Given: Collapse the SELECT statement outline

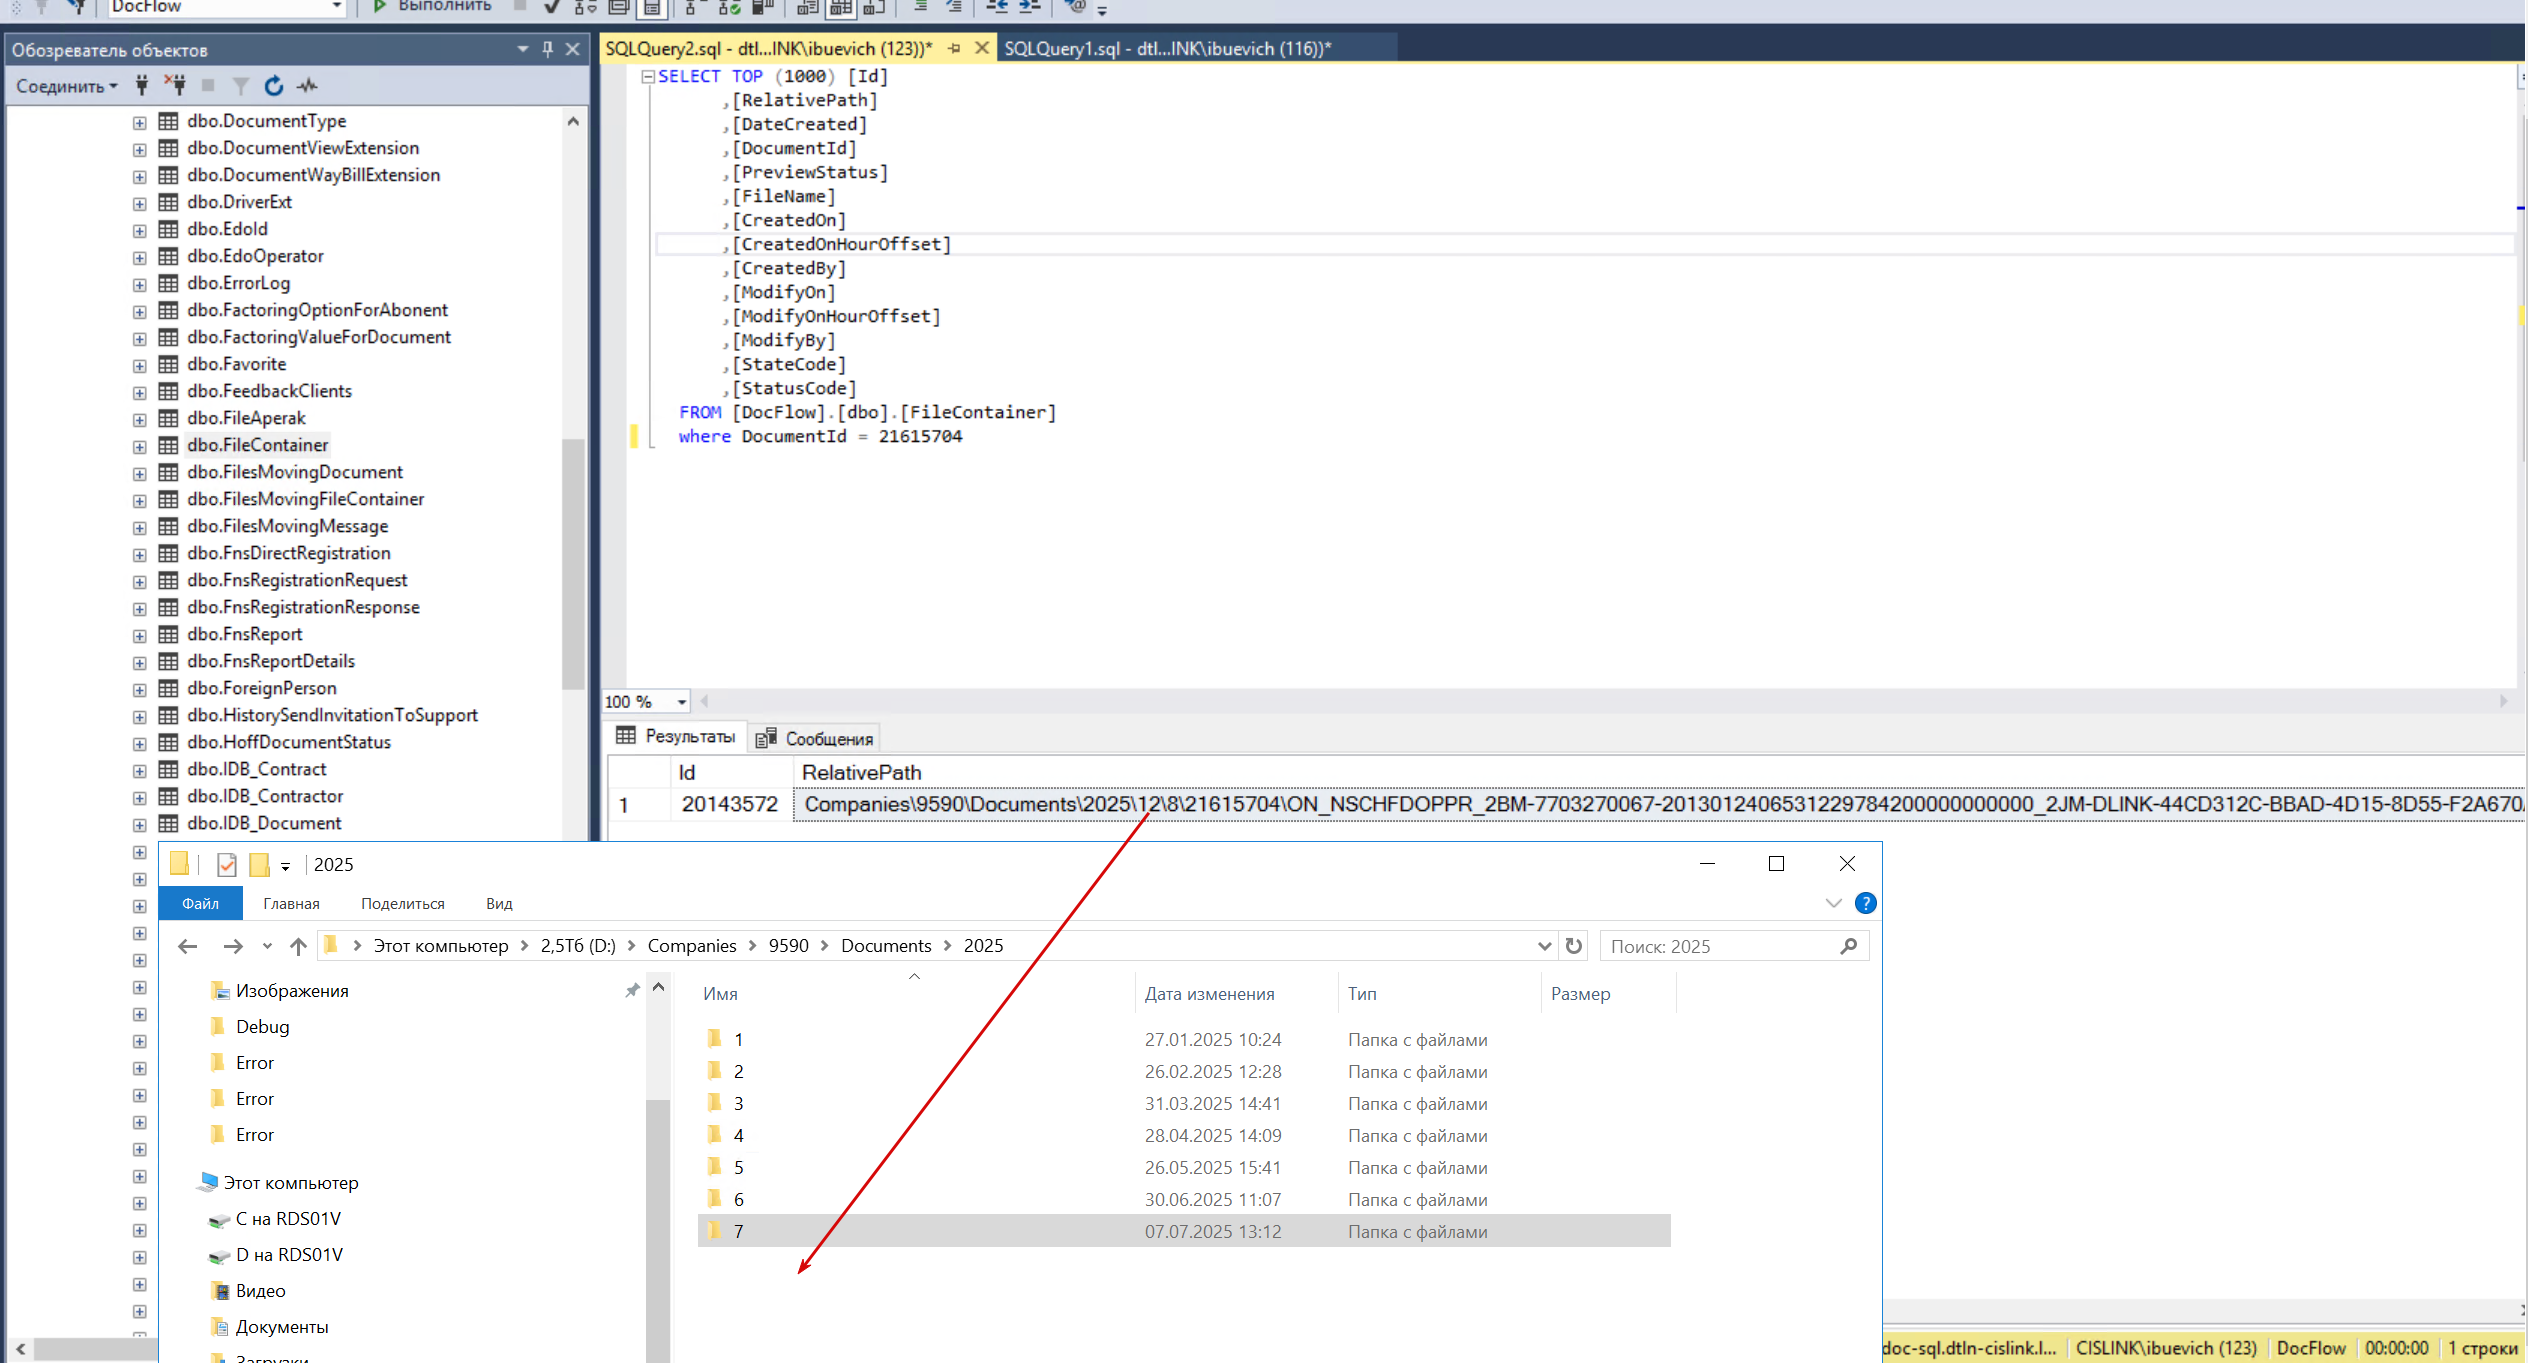Looking at the screenshot, I should (647, 77).
